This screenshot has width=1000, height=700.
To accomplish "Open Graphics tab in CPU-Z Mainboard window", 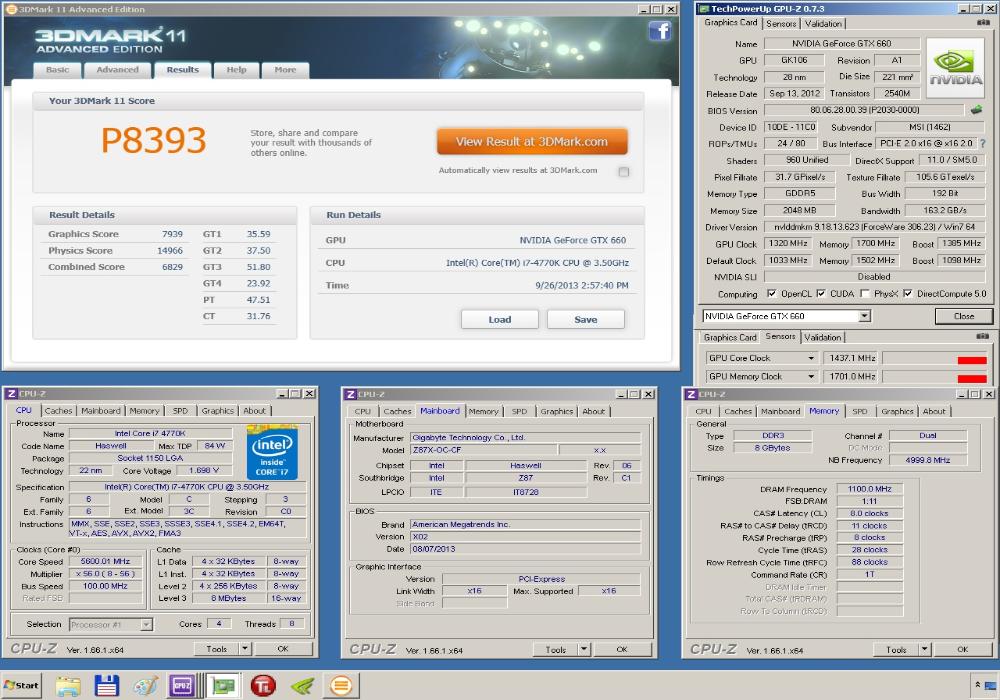I will (x=557, y=412).
